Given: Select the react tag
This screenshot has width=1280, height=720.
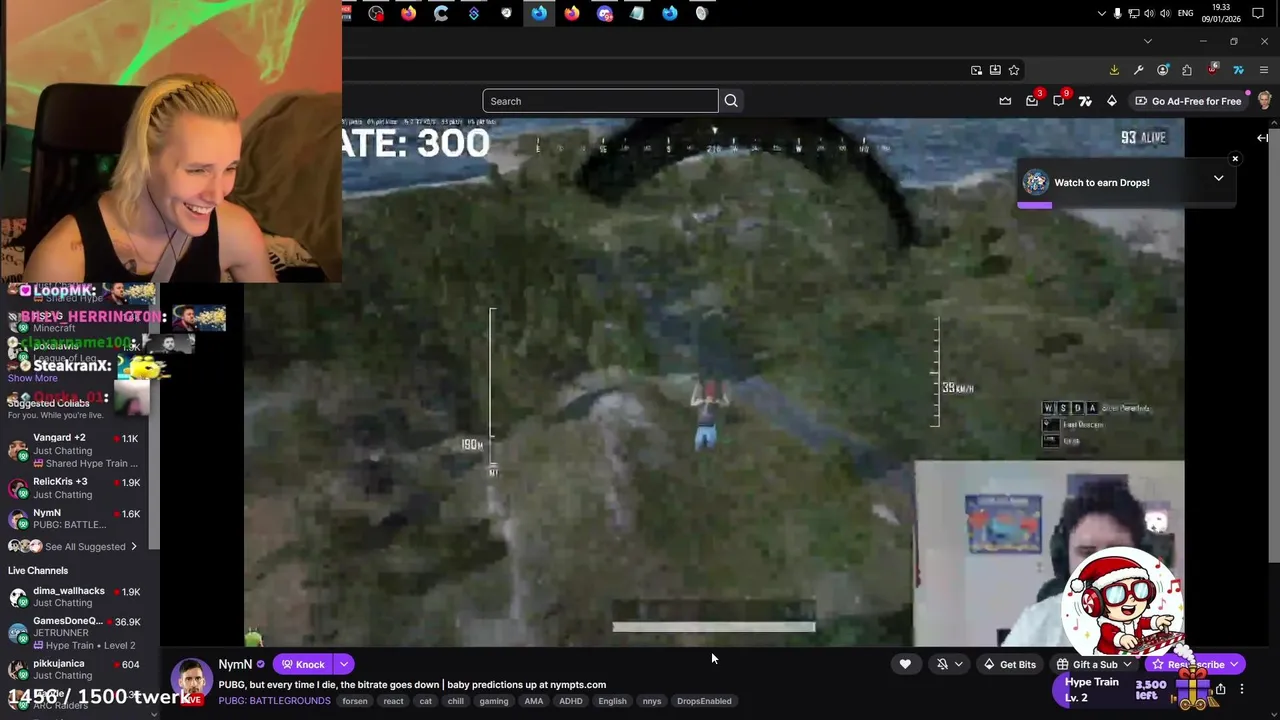Looking at the screenshot, I should pyautogui.click(x=393, y=701).
